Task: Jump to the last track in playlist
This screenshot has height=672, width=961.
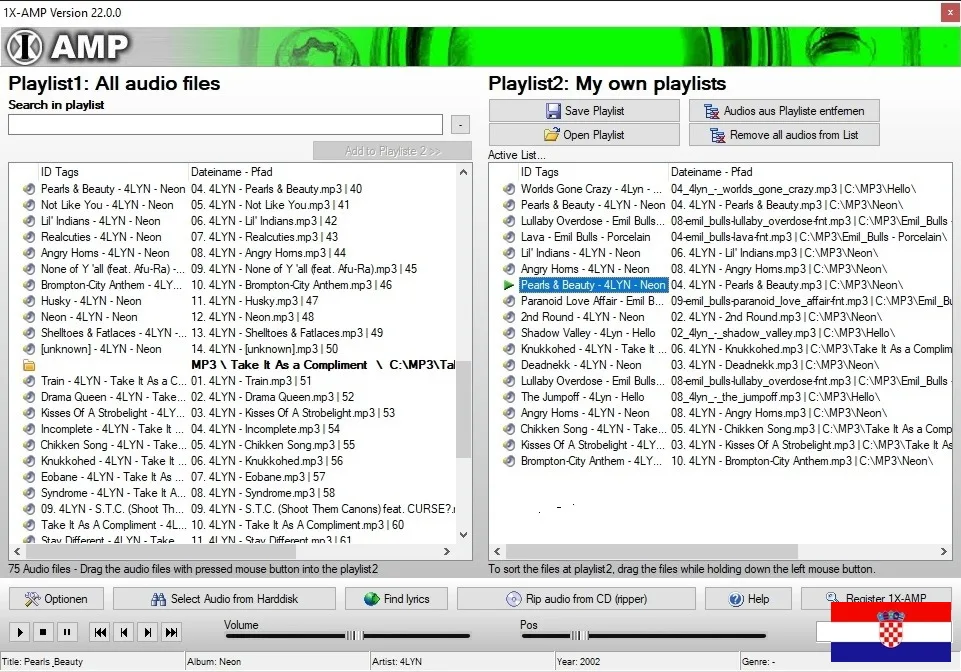Action: [172, 632]
